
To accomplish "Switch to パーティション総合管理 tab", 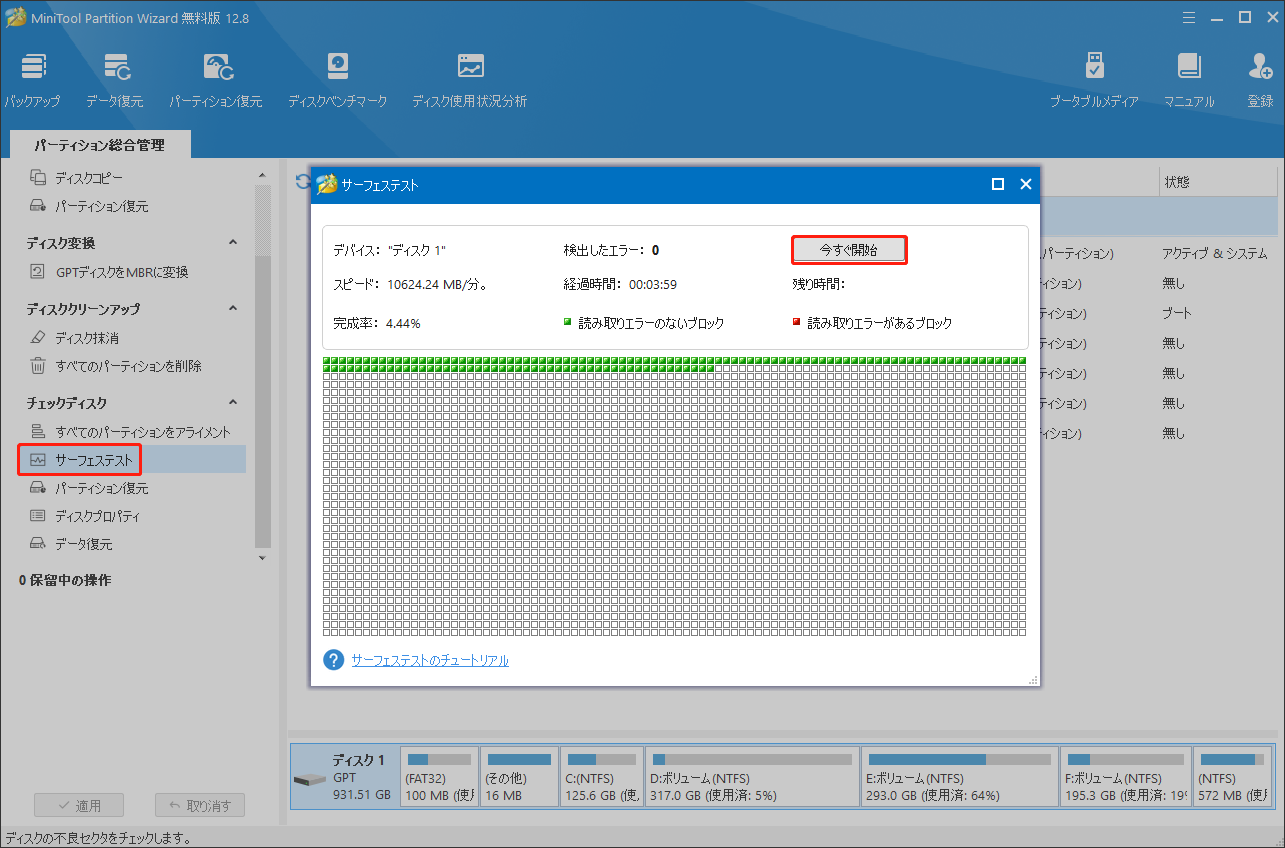I will click(99, 145).
